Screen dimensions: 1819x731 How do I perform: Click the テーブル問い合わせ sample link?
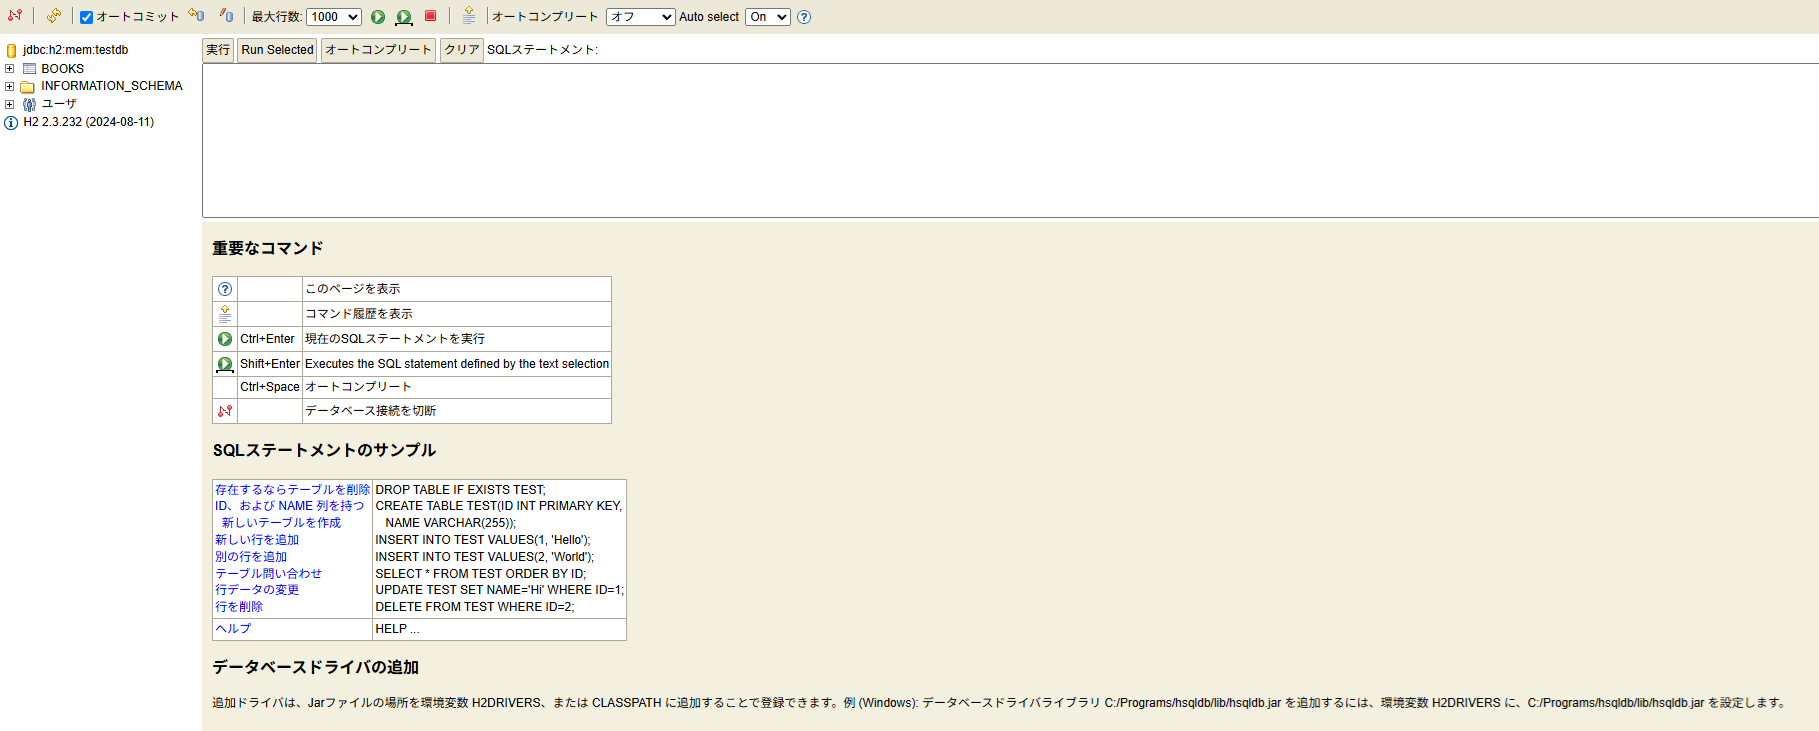click(268, 574)
